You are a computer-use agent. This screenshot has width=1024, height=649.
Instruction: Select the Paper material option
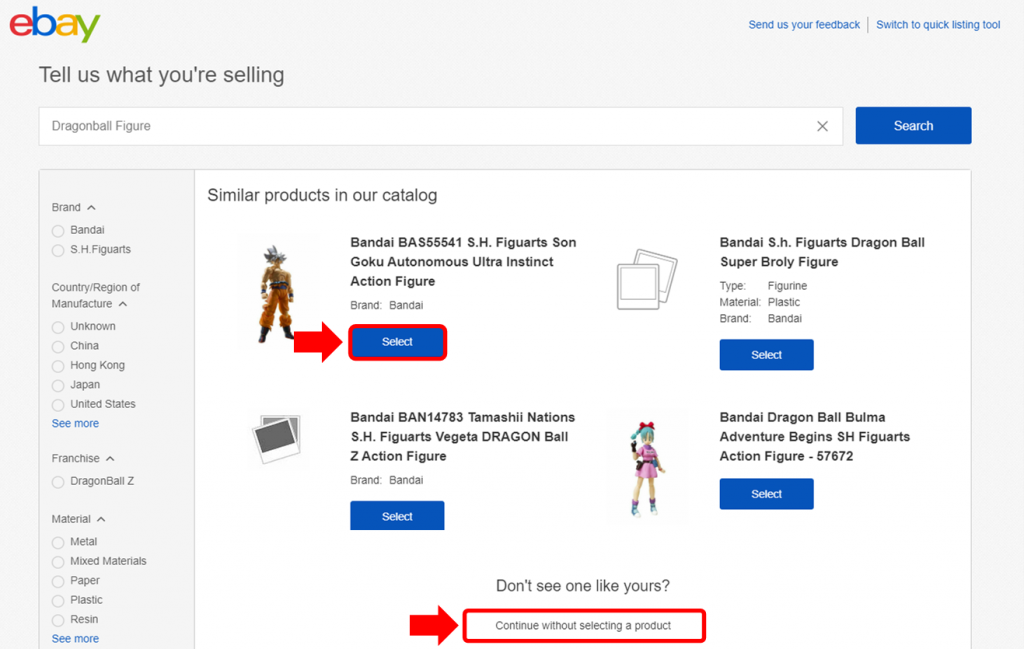(58, 581)
